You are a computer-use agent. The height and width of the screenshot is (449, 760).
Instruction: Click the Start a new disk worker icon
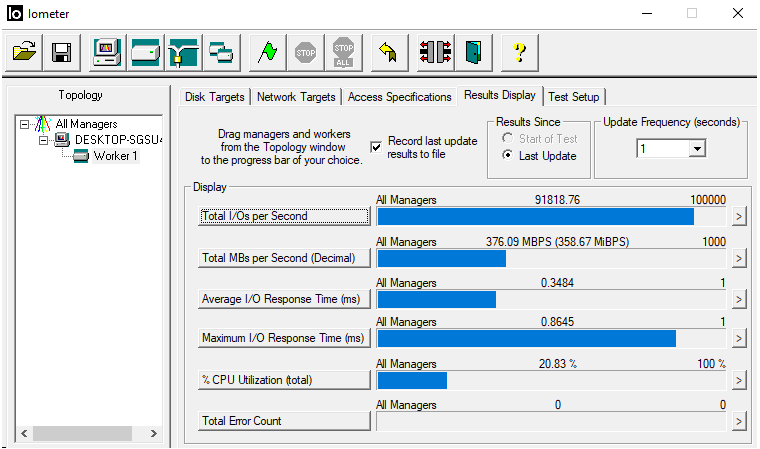click(145, 52)
